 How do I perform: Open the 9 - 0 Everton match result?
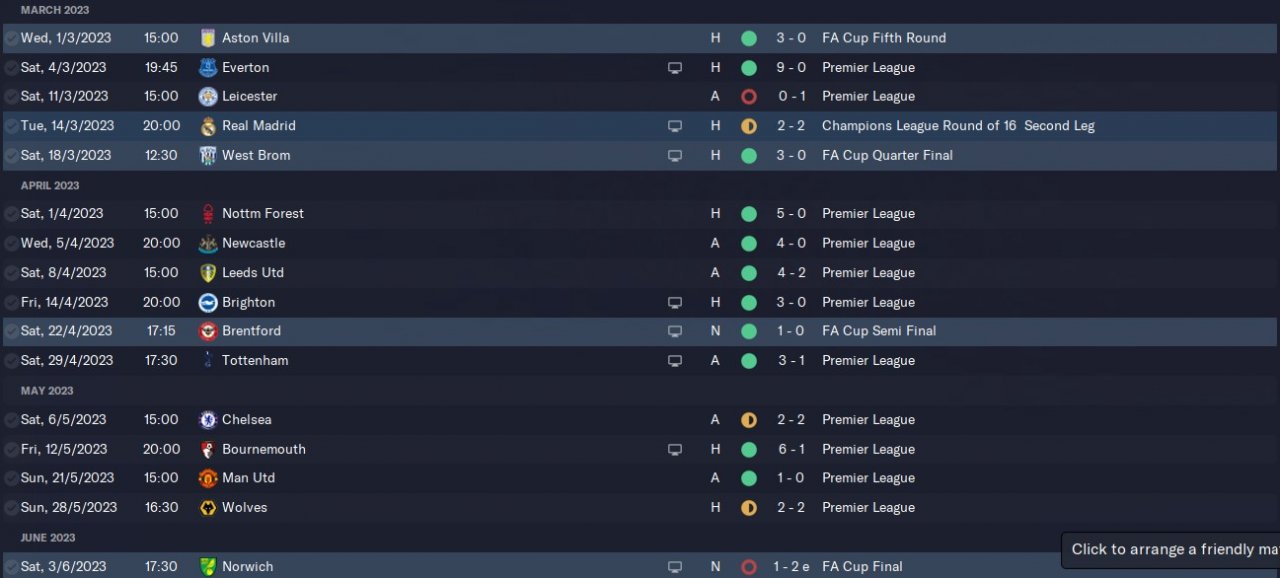(790, 68)
